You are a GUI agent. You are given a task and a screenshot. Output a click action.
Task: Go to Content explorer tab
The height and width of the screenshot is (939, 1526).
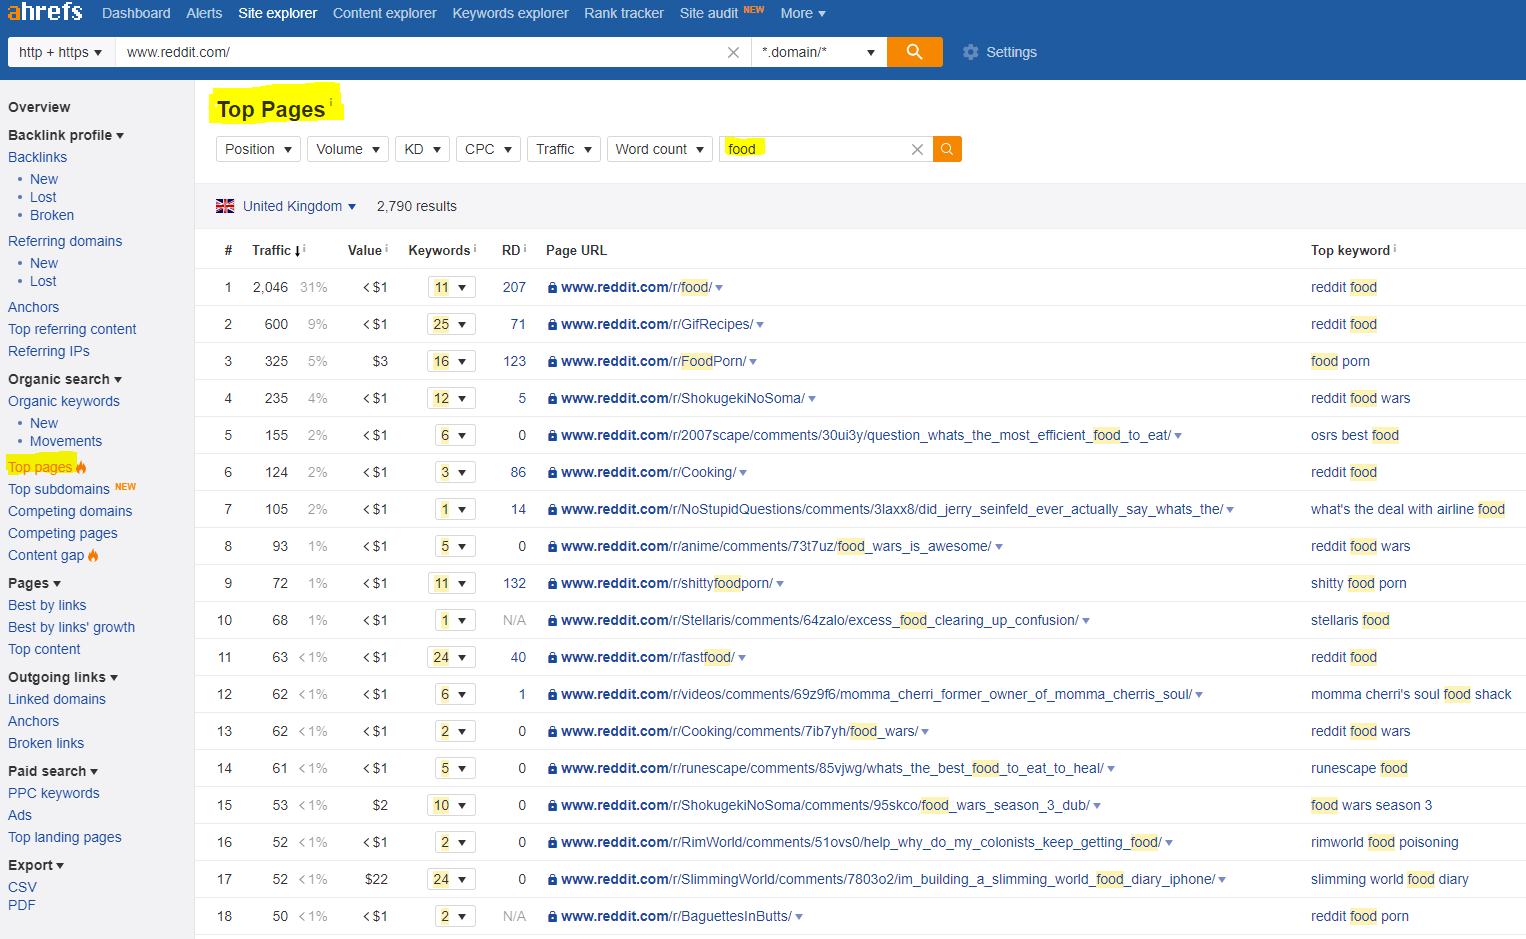[385, 13]
